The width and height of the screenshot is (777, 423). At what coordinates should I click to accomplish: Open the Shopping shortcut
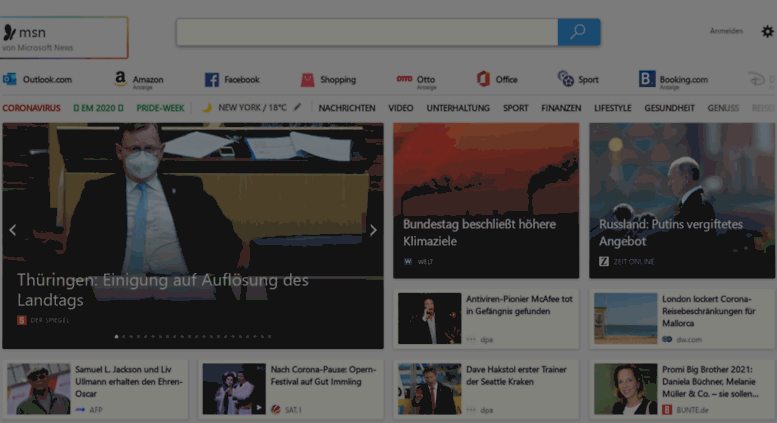[328, 79]
